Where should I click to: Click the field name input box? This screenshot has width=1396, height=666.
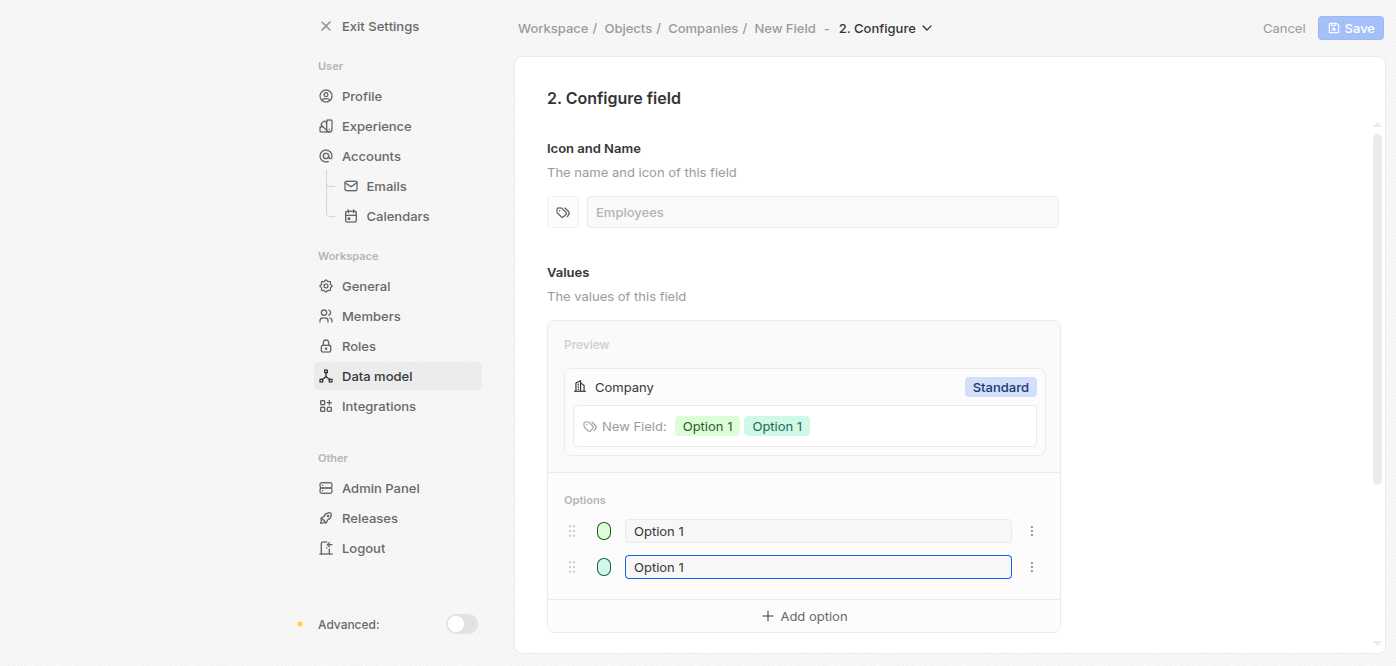[x=821, y=212]
